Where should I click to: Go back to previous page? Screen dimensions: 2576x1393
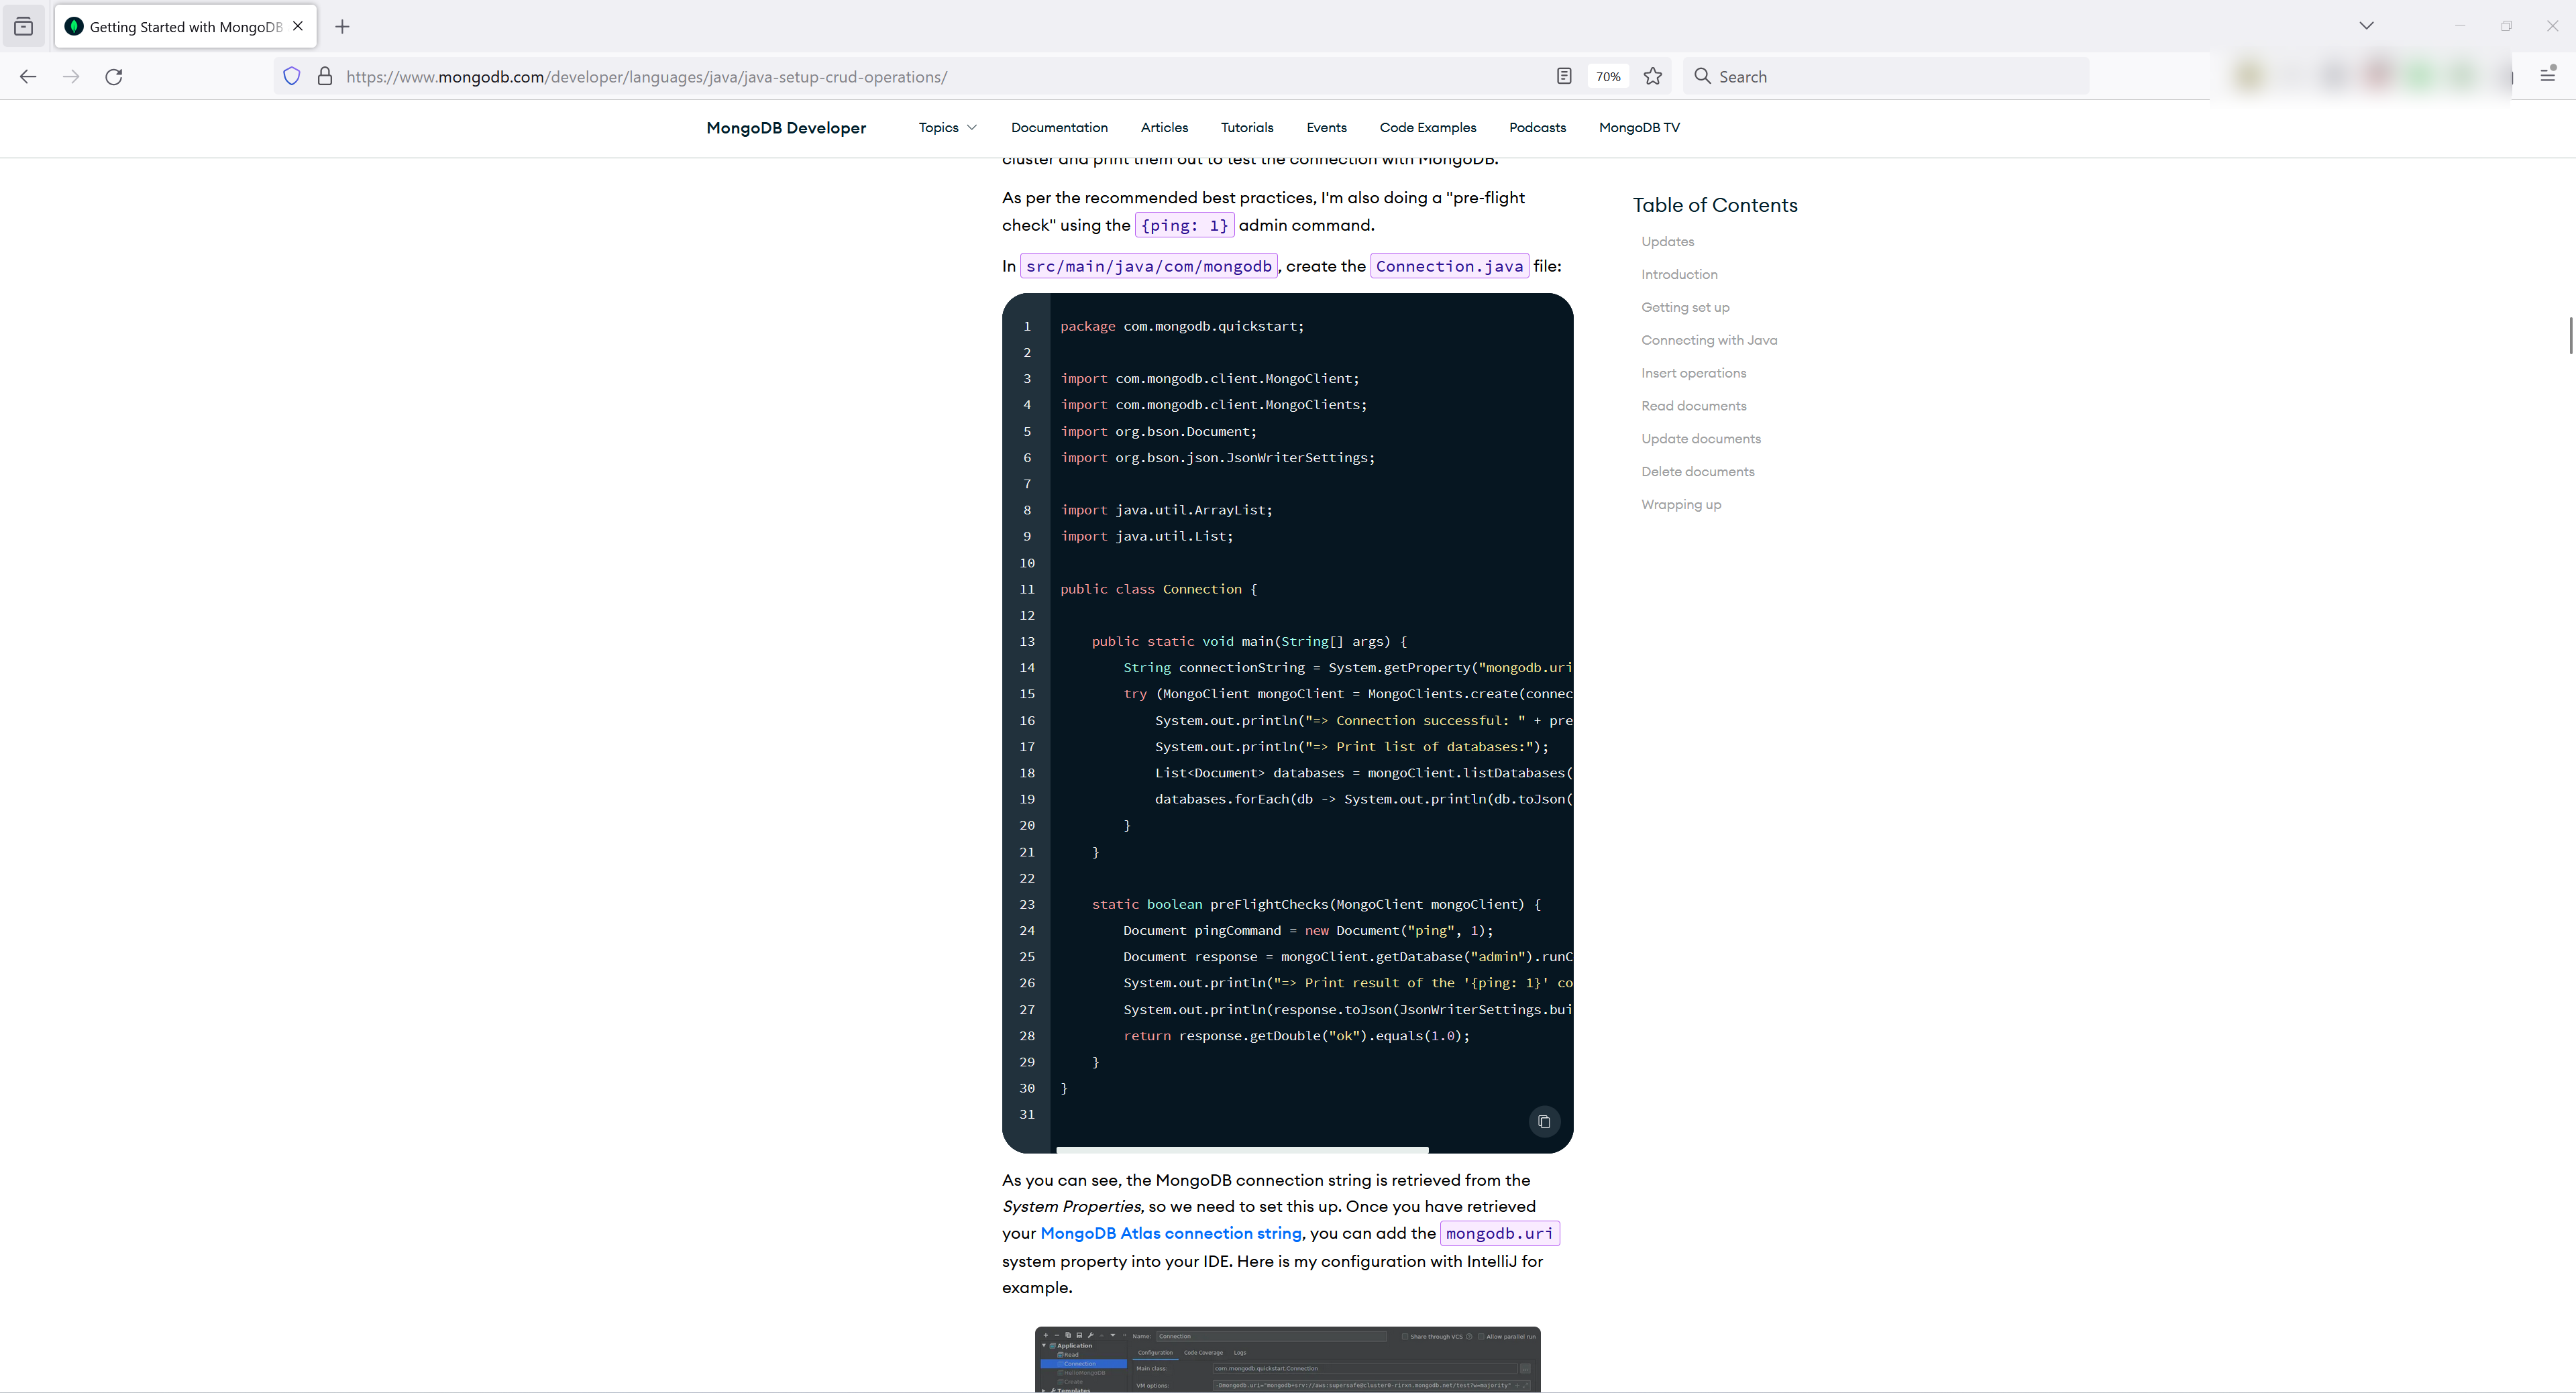click(28, 76)
